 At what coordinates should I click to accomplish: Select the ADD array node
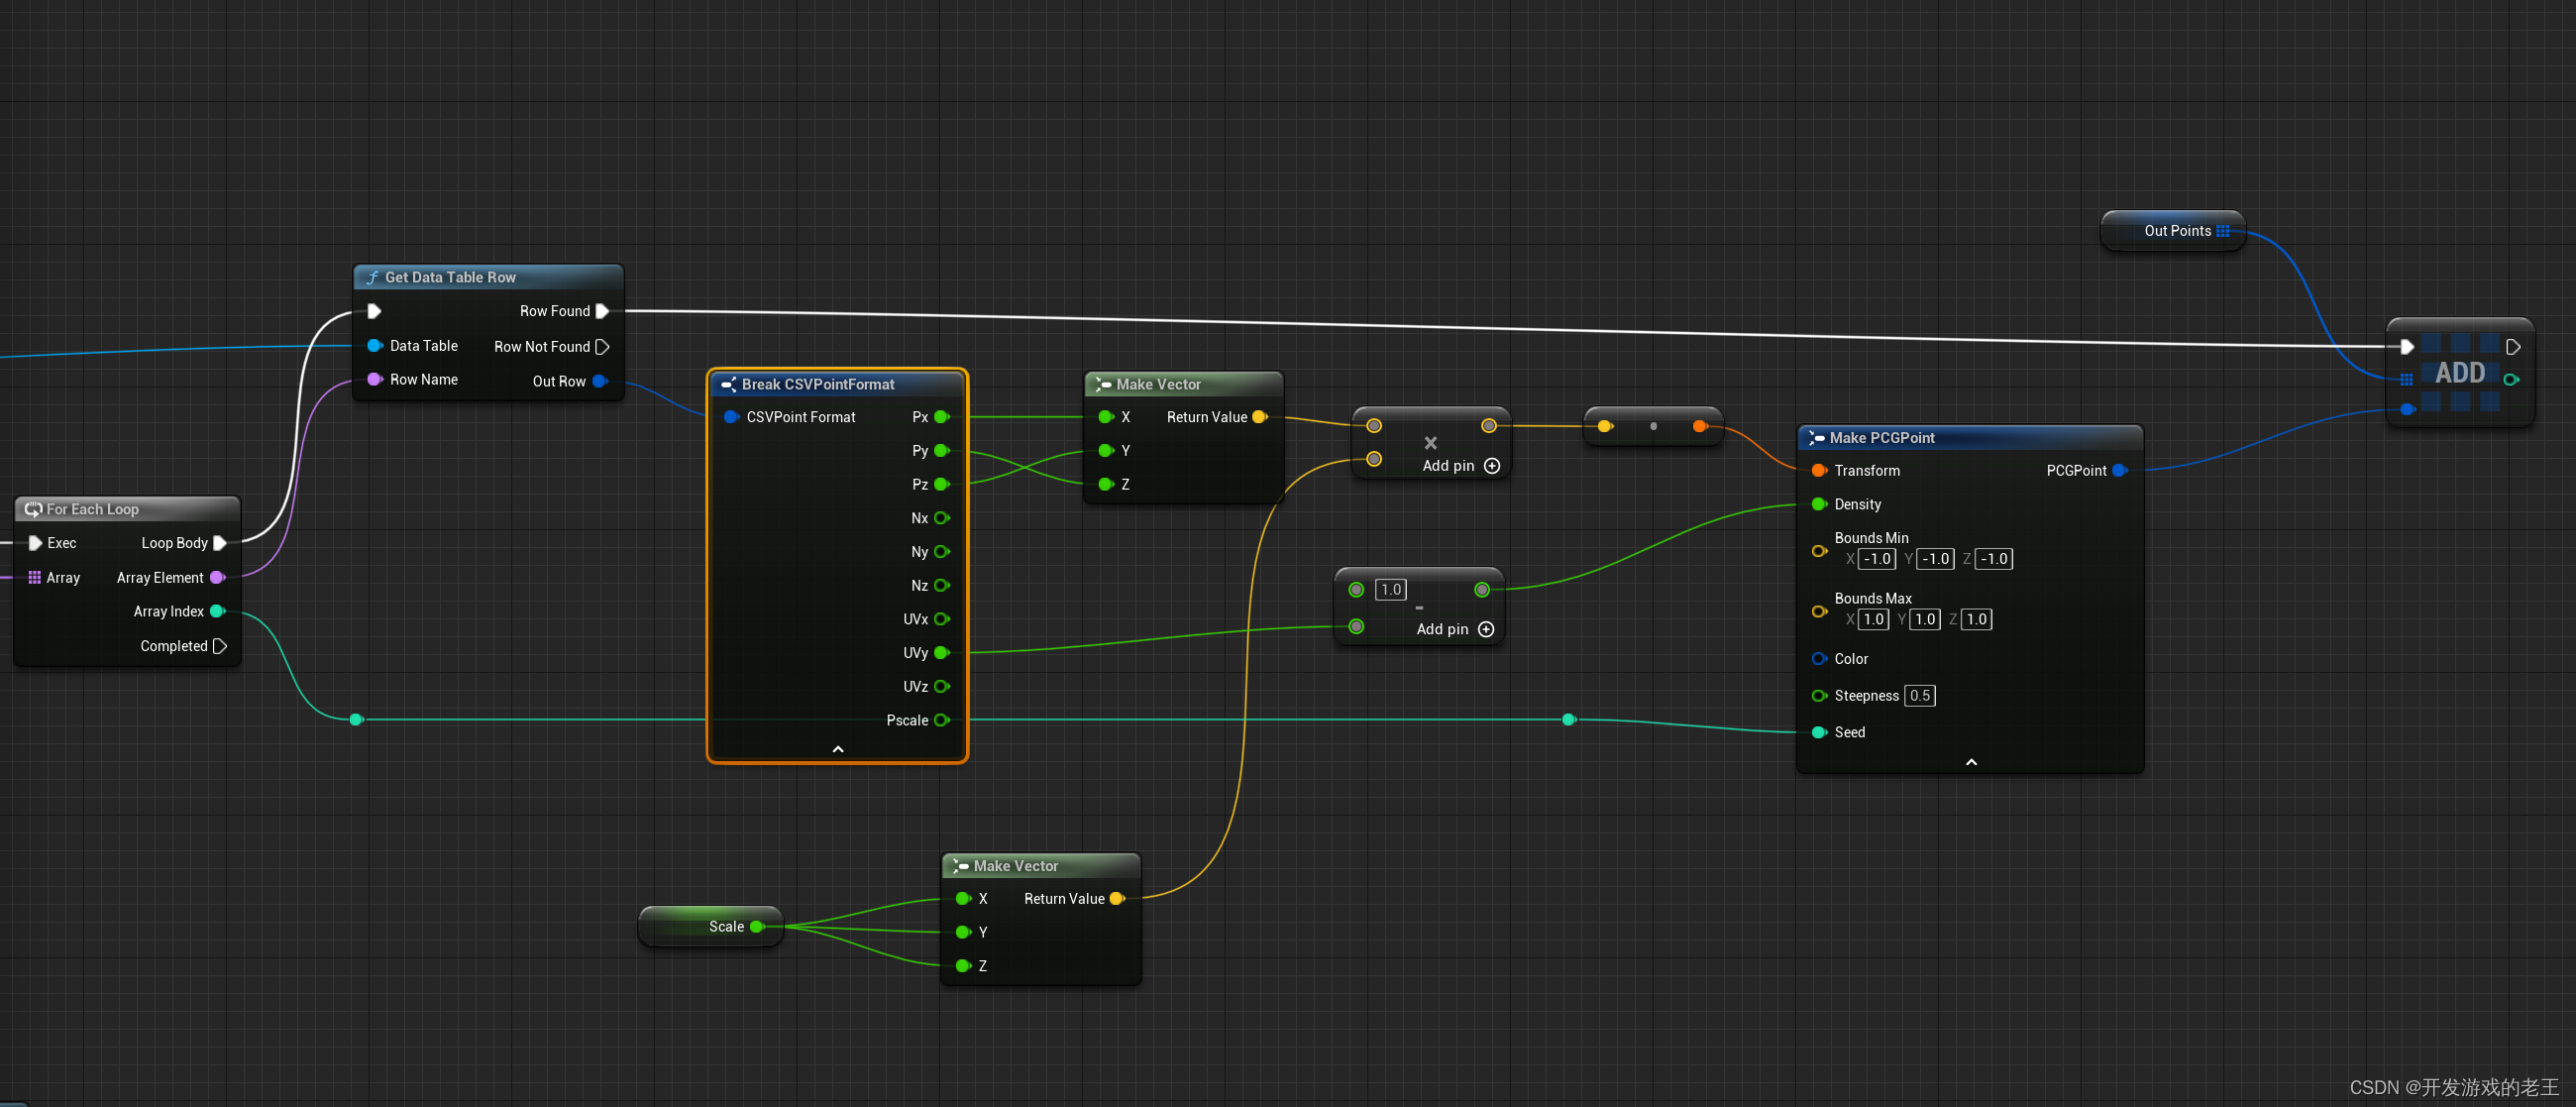click(2460, 373)
